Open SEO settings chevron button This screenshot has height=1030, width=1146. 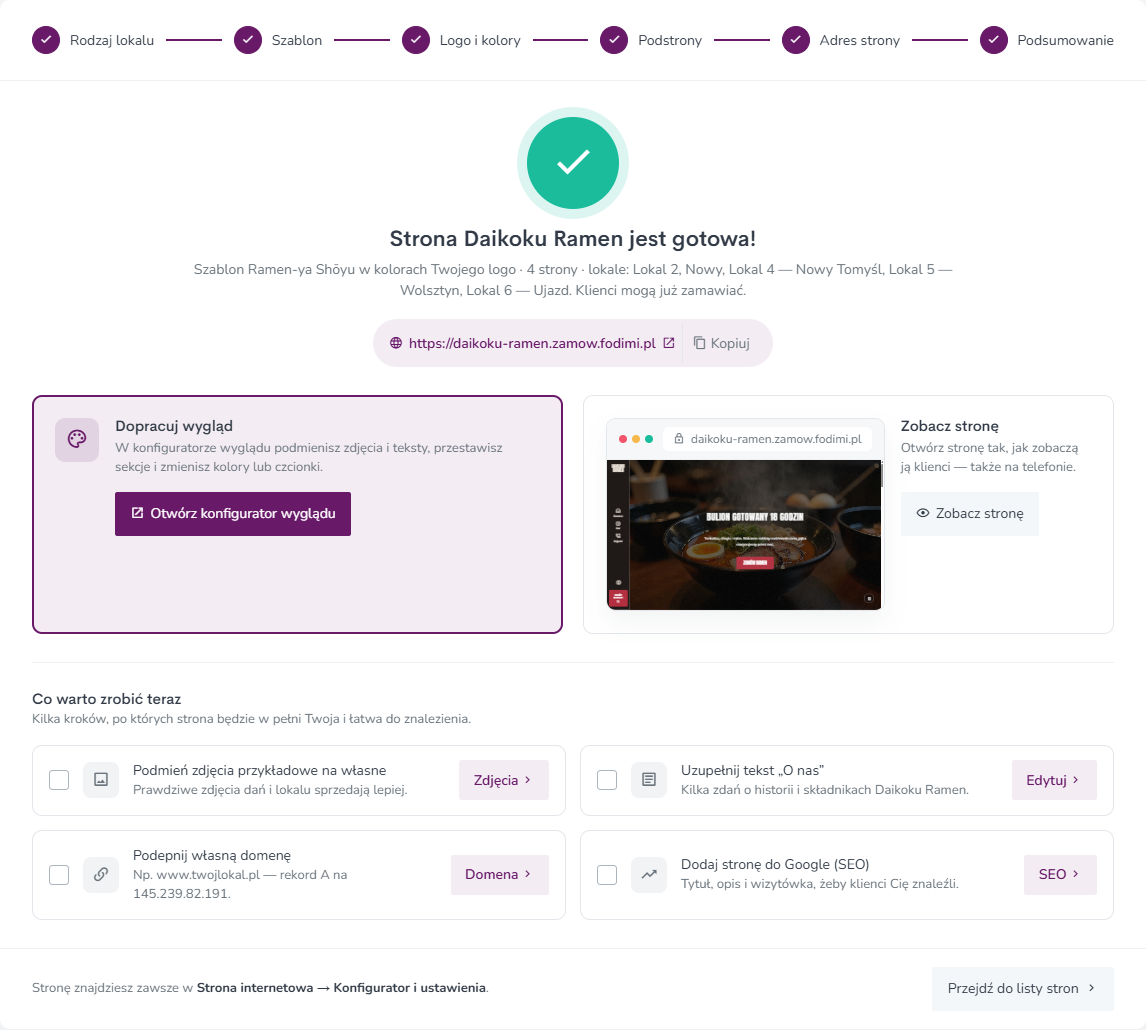(1060, 874)
